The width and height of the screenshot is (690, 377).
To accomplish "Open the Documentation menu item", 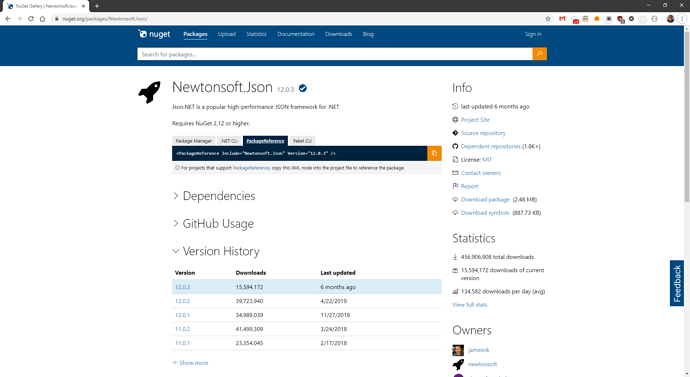I will click(x=296, y=34).
